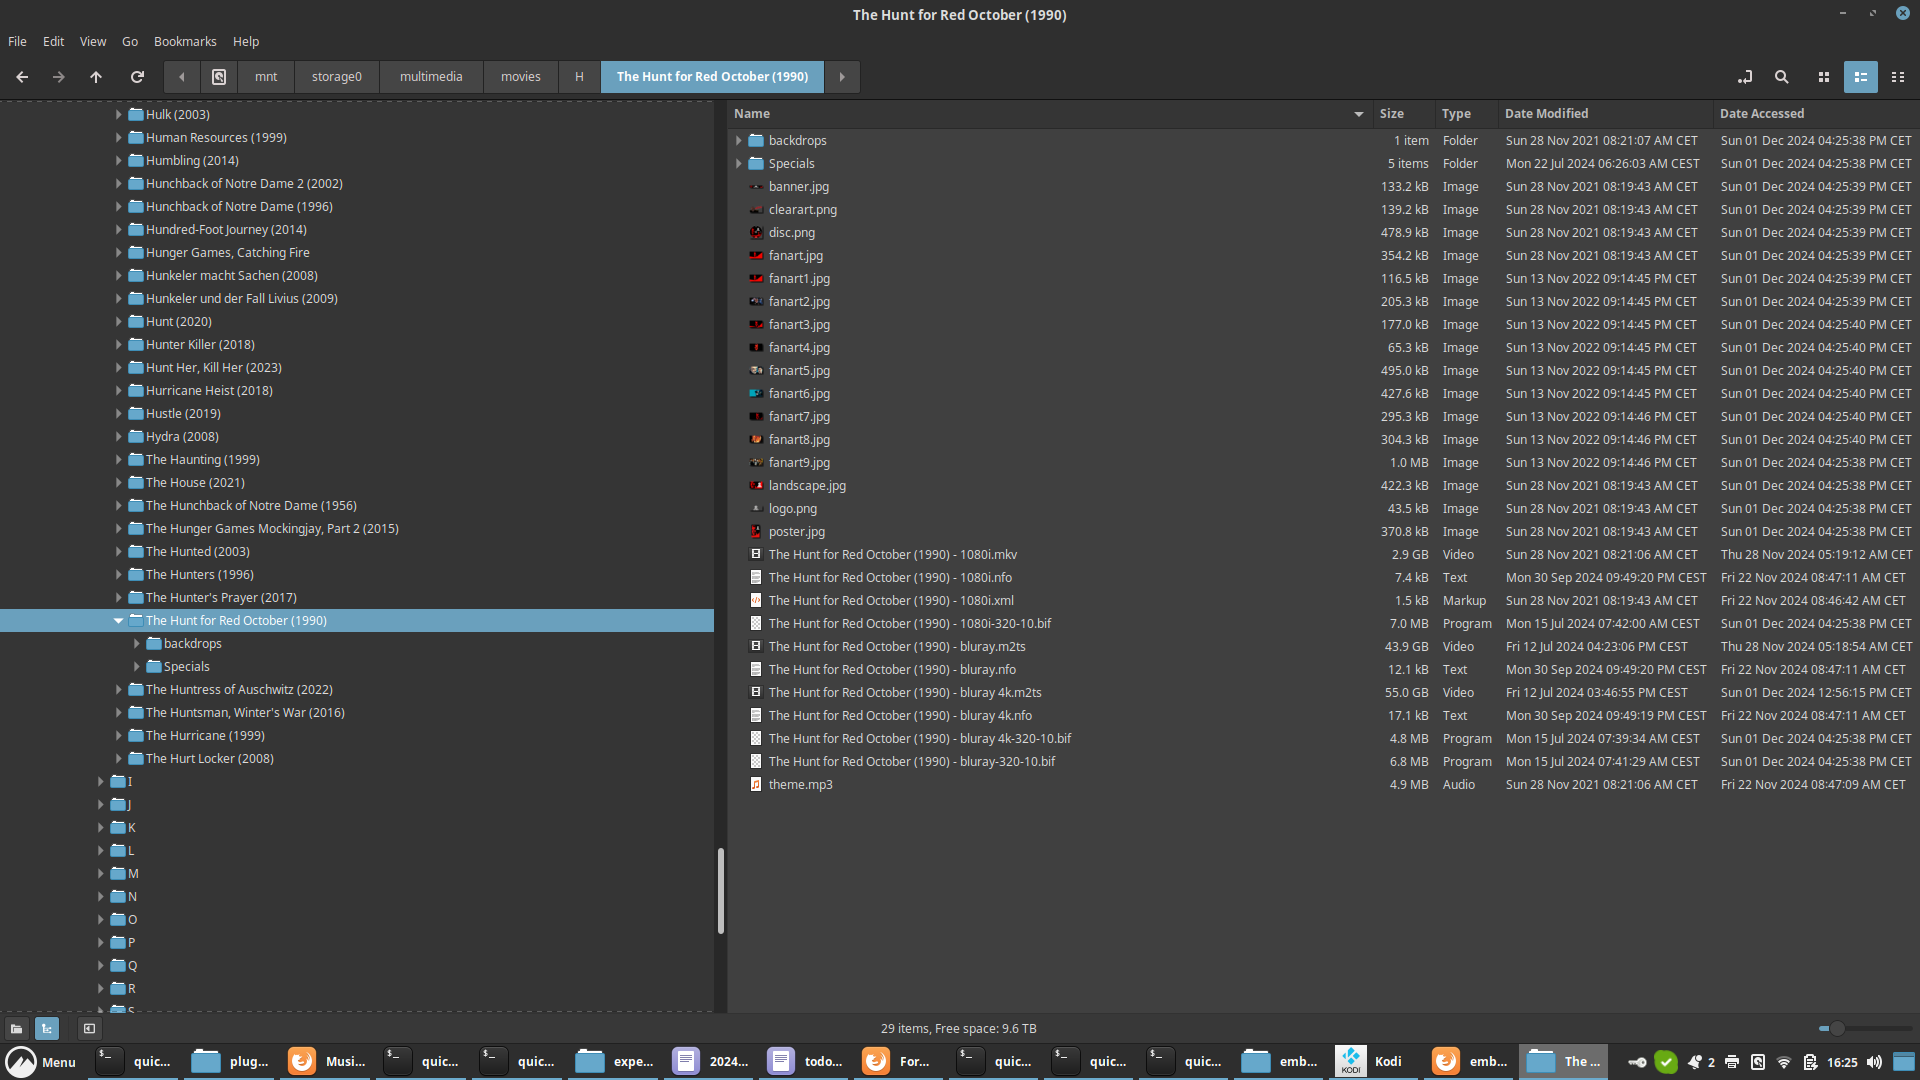Go up to parent folder
The image size is (1920, 1080).
[x=96, y=77]
